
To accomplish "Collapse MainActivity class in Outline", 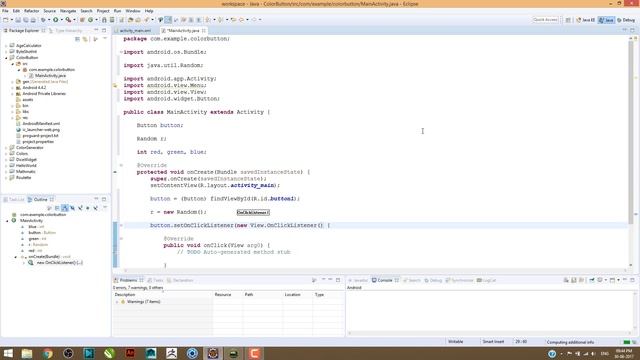I will click(x=7, y=221).
